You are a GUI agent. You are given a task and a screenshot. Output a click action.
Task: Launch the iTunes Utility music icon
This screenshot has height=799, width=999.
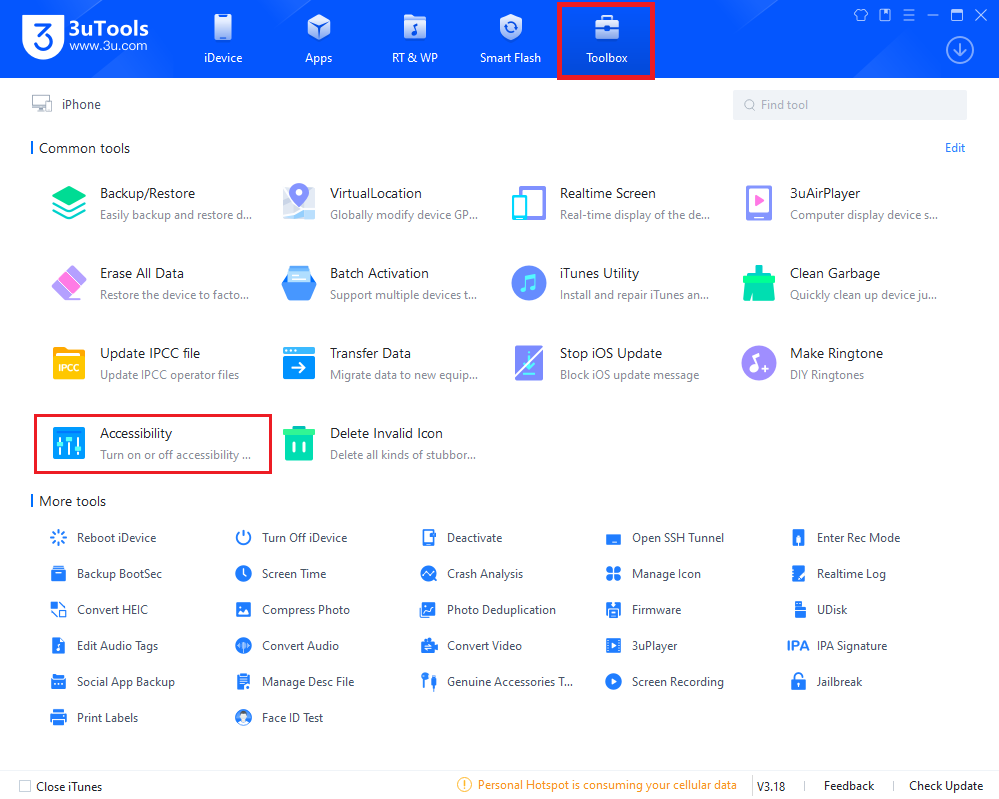point(529,283)
